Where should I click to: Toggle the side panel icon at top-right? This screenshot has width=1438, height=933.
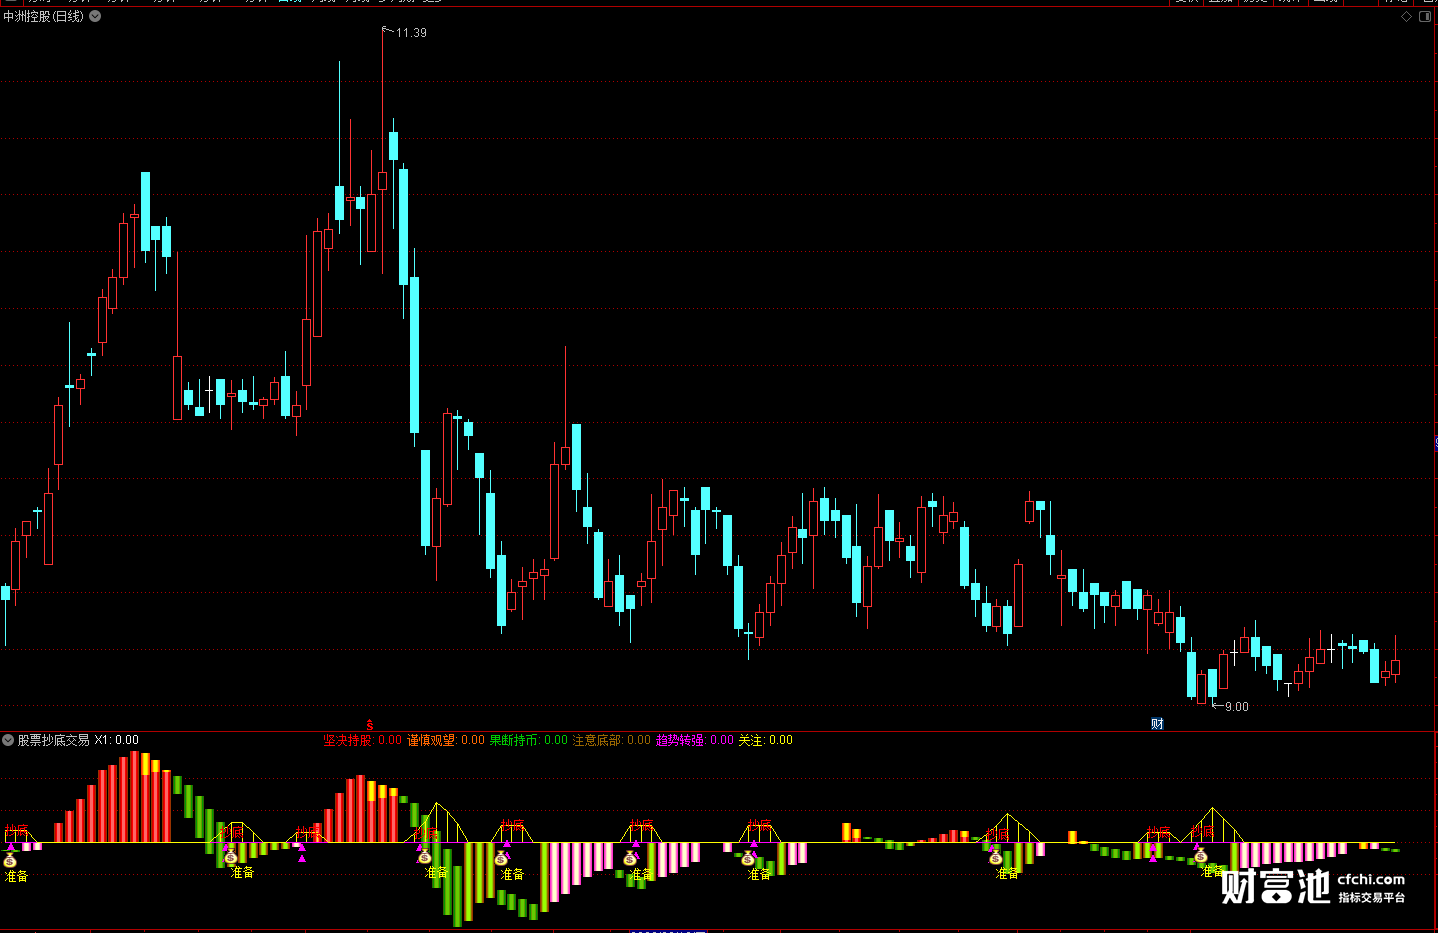click(x=1425, y=16)
